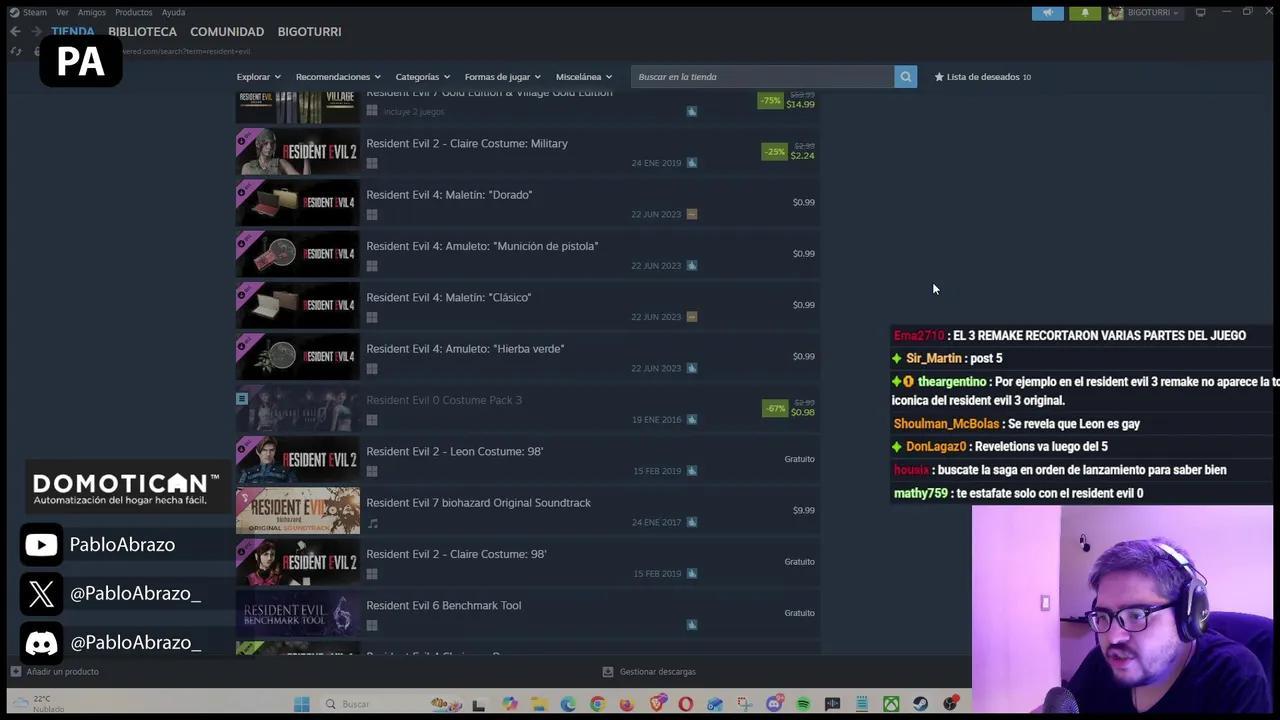Image resolution: width=1280 pixels, height=720 pixels.
Task: Open the Productos menu
Action: pos(133,12)
